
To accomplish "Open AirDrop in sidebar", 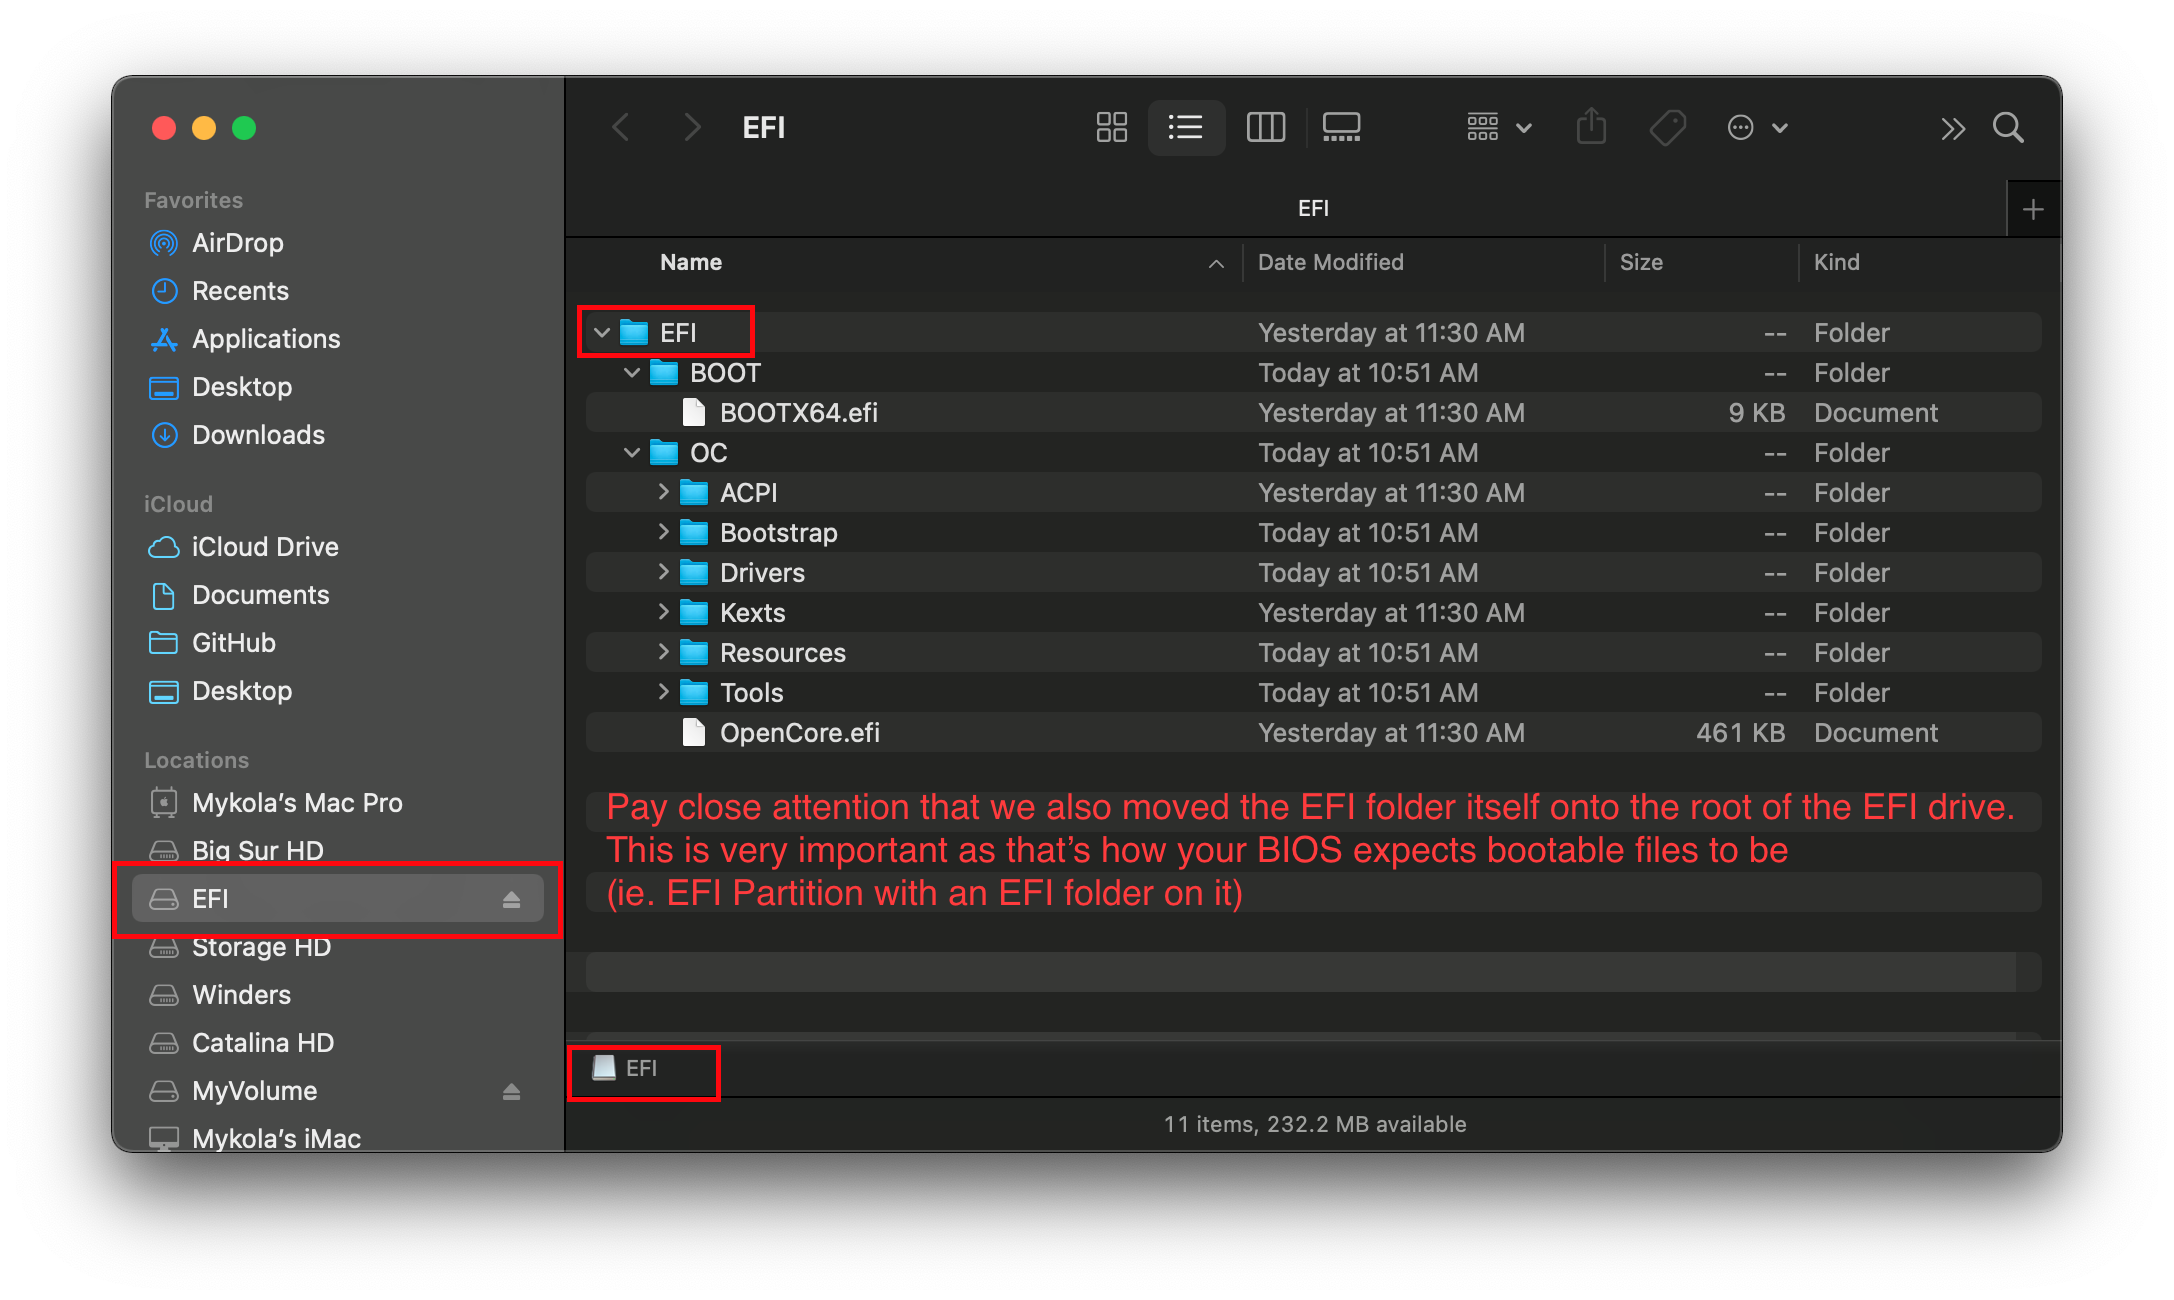I will (237, 243).
